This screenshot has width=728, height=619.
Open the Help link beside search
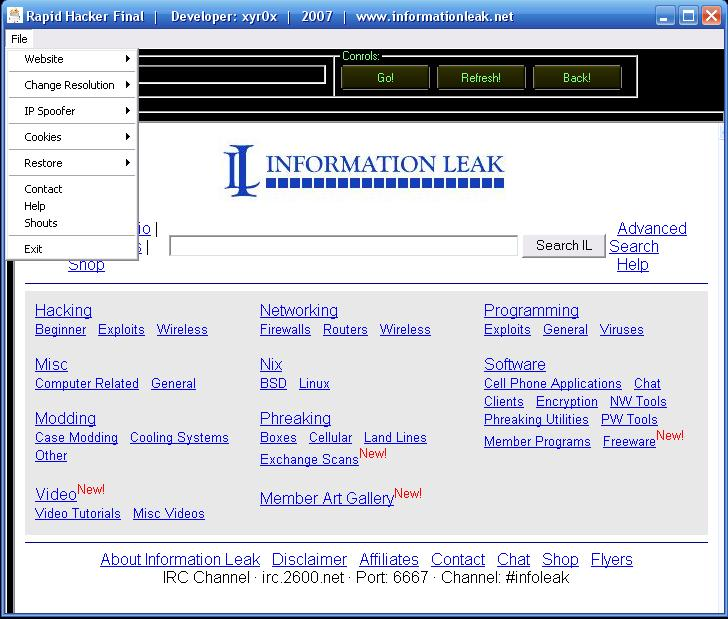[632, 264]
